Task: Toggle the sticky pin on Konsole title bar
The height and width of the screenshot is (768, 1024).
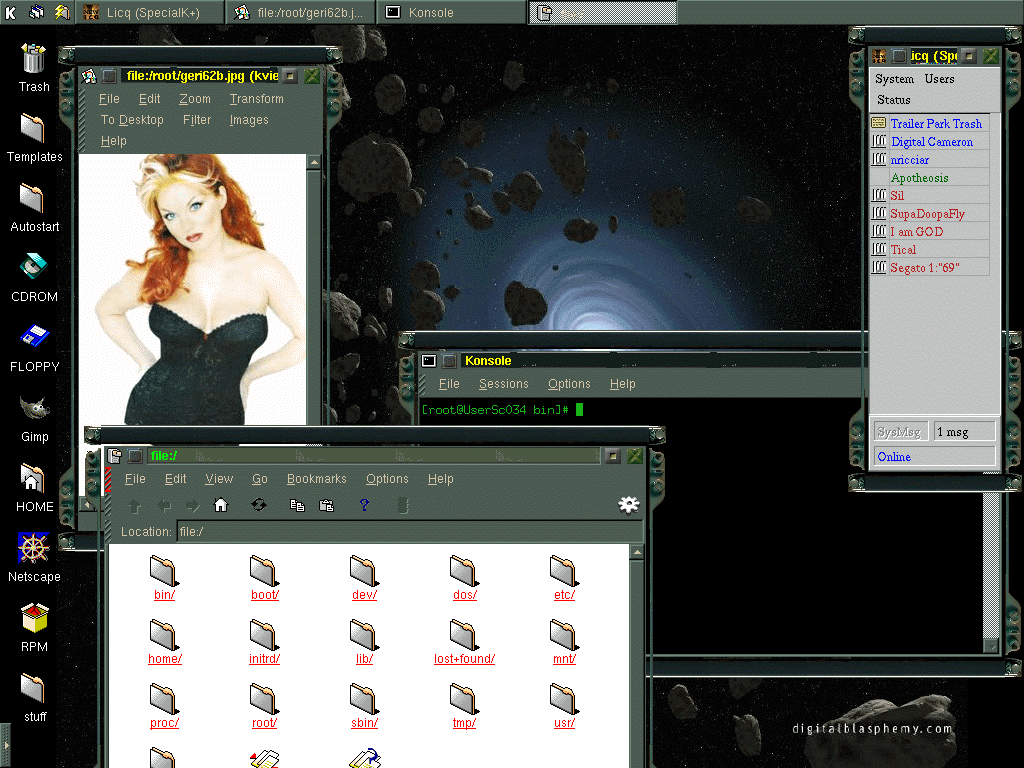Action: [x=450, y=361]
